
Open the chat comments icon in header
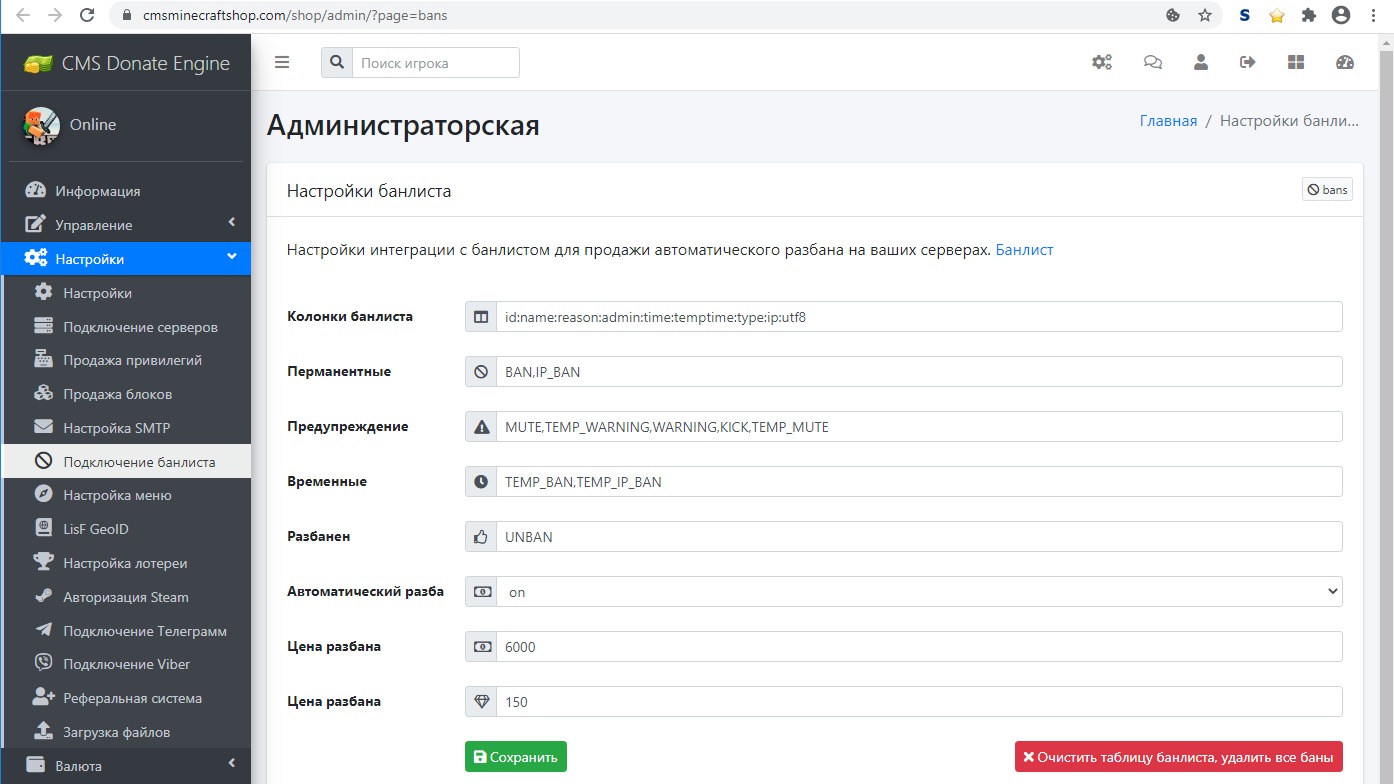coord(1152,62)
